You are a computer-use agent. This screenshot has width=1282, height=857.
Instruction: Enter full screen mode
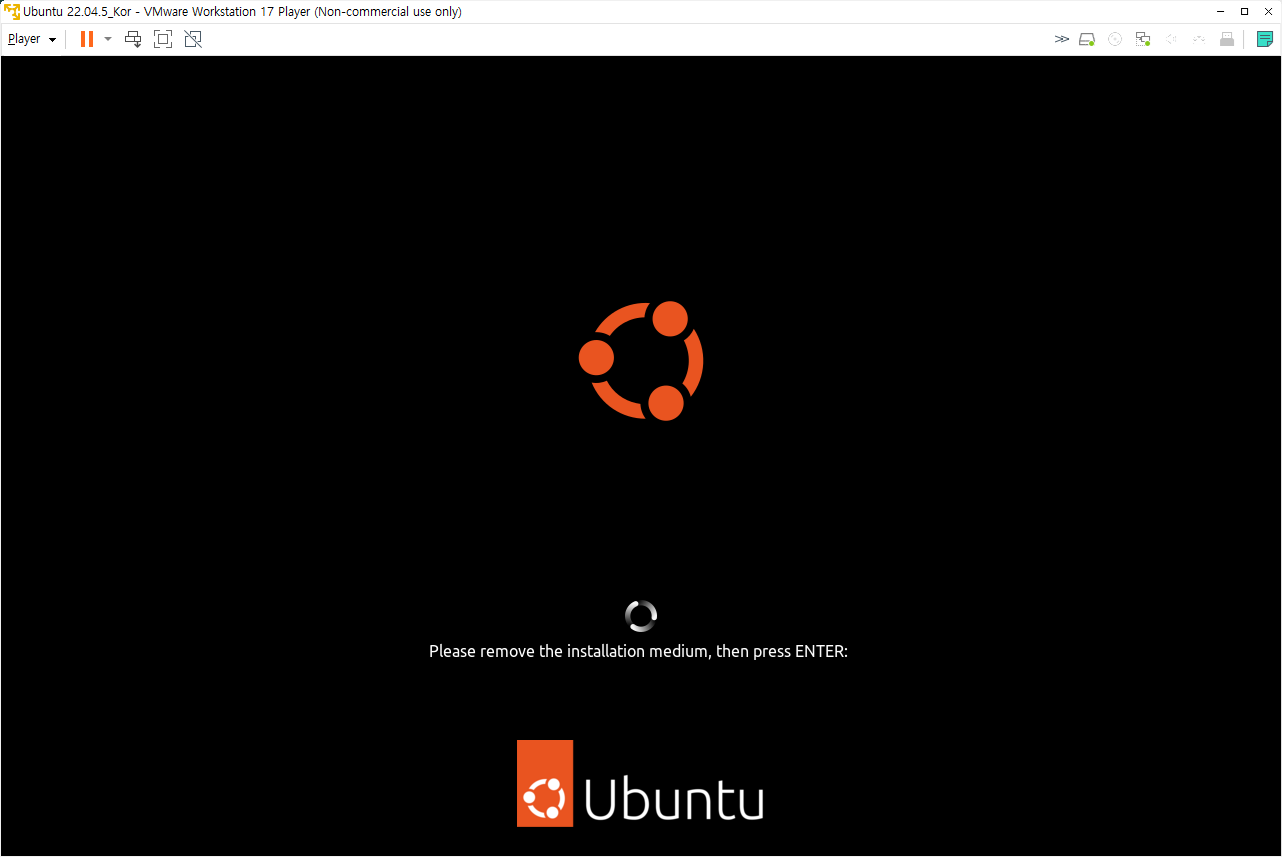point(163,39)
